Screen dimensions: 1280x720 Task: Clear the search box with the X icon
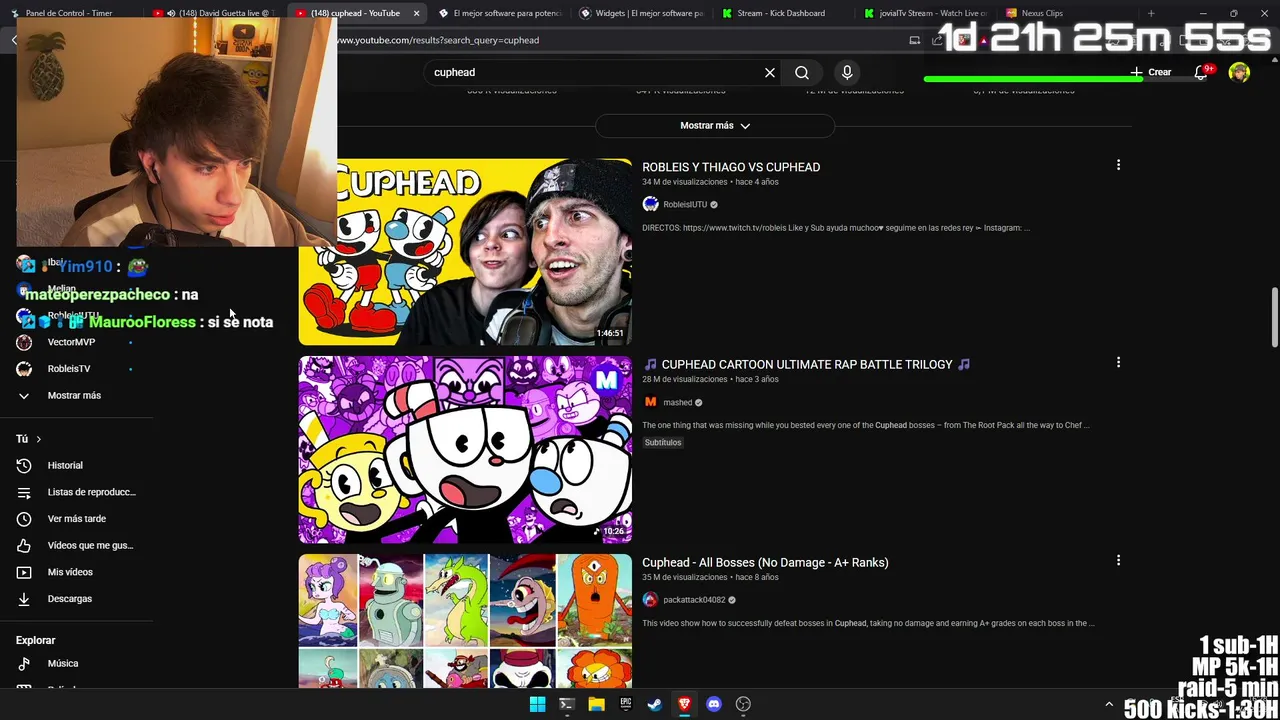tap(770, 72)
